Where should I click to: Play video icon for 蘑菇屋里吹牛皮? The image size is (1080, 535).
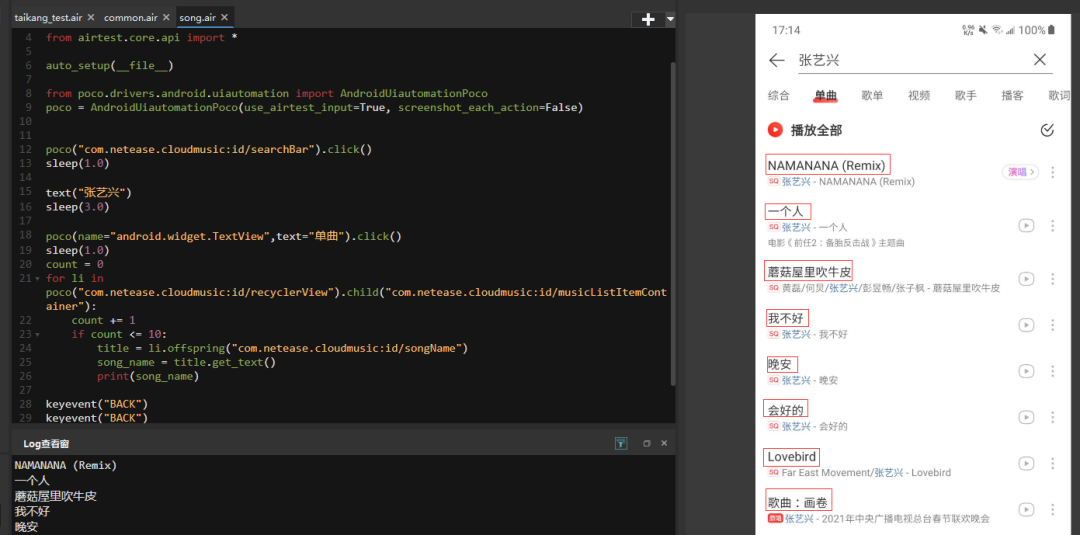[1026, 279]
